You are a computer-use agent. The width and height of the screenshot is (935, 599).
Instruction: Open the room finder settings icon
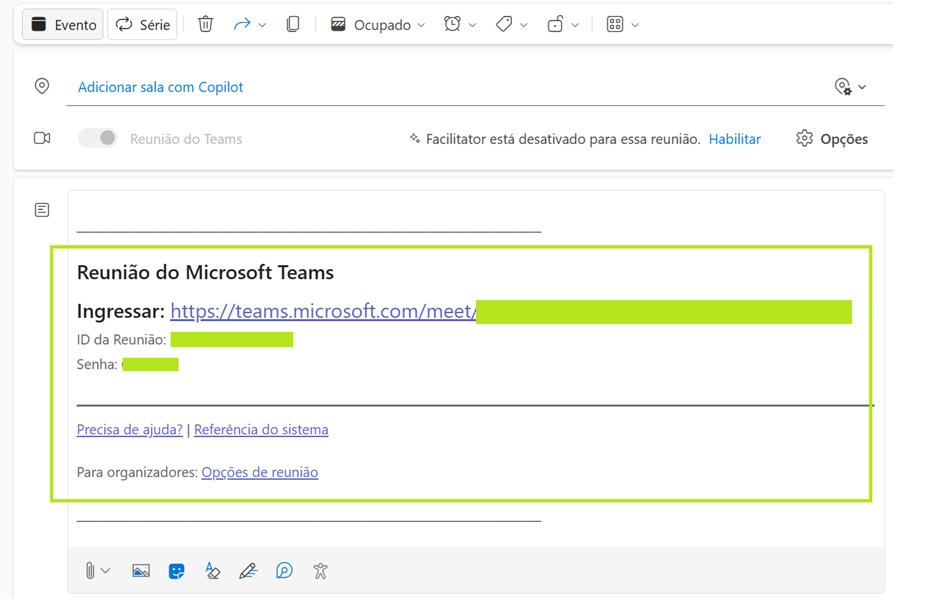click(843, 87)
